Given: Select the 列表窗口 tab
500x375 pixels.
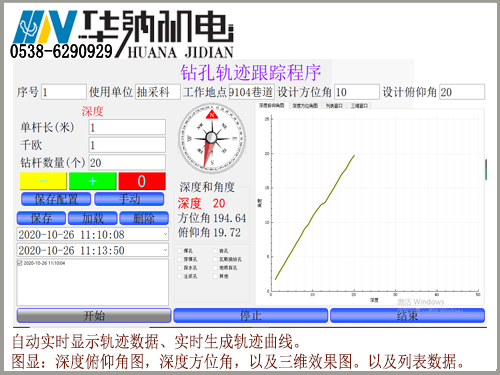Looking at the screenshot, I should click(334, 106).
